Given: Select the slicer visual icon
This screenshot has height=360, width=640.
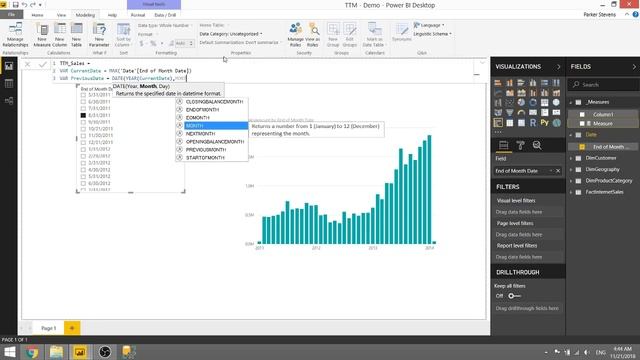Looking at the screenshot, I should 498,122.
